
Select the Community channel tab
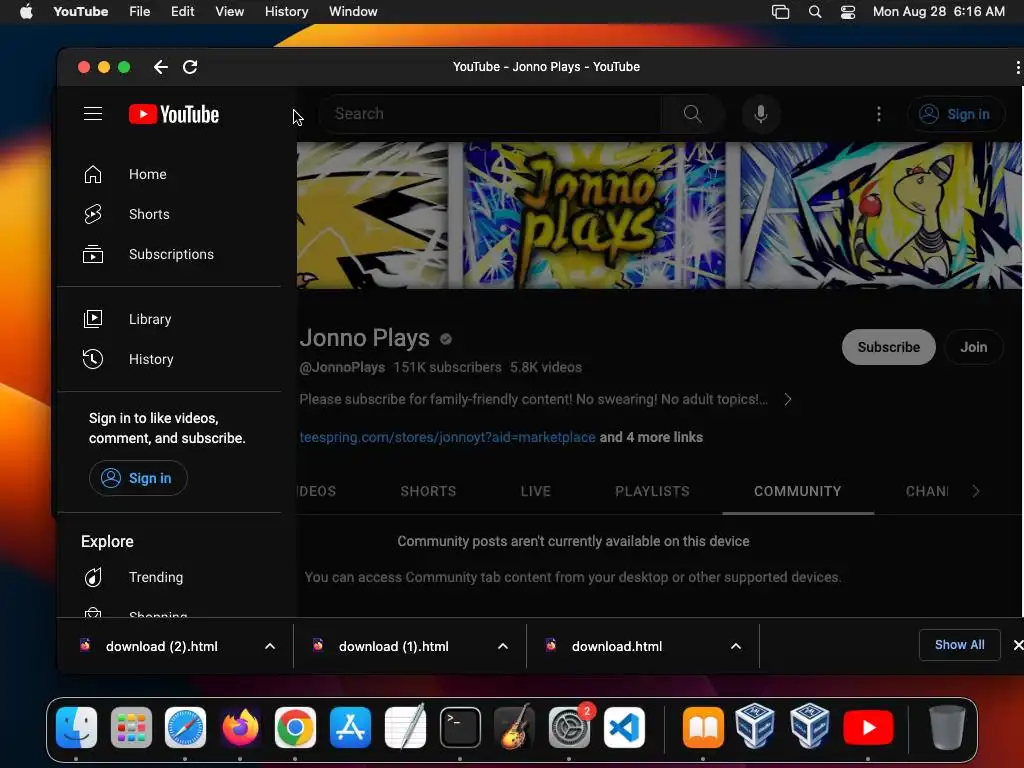[797, 491]
